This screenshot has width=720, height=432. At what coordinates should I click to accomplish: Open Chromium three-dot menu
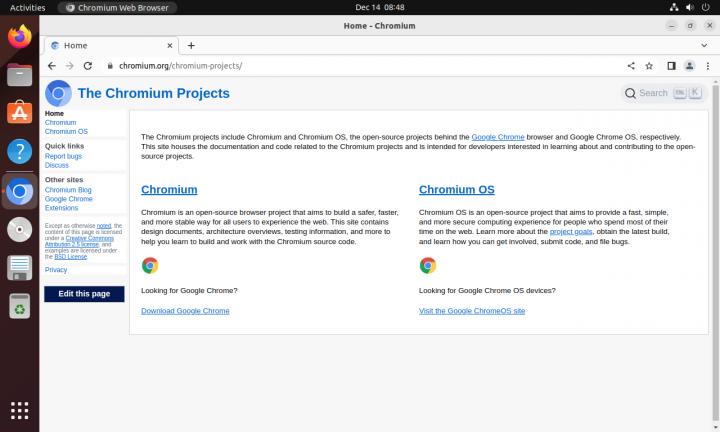(x=708, y=66)
